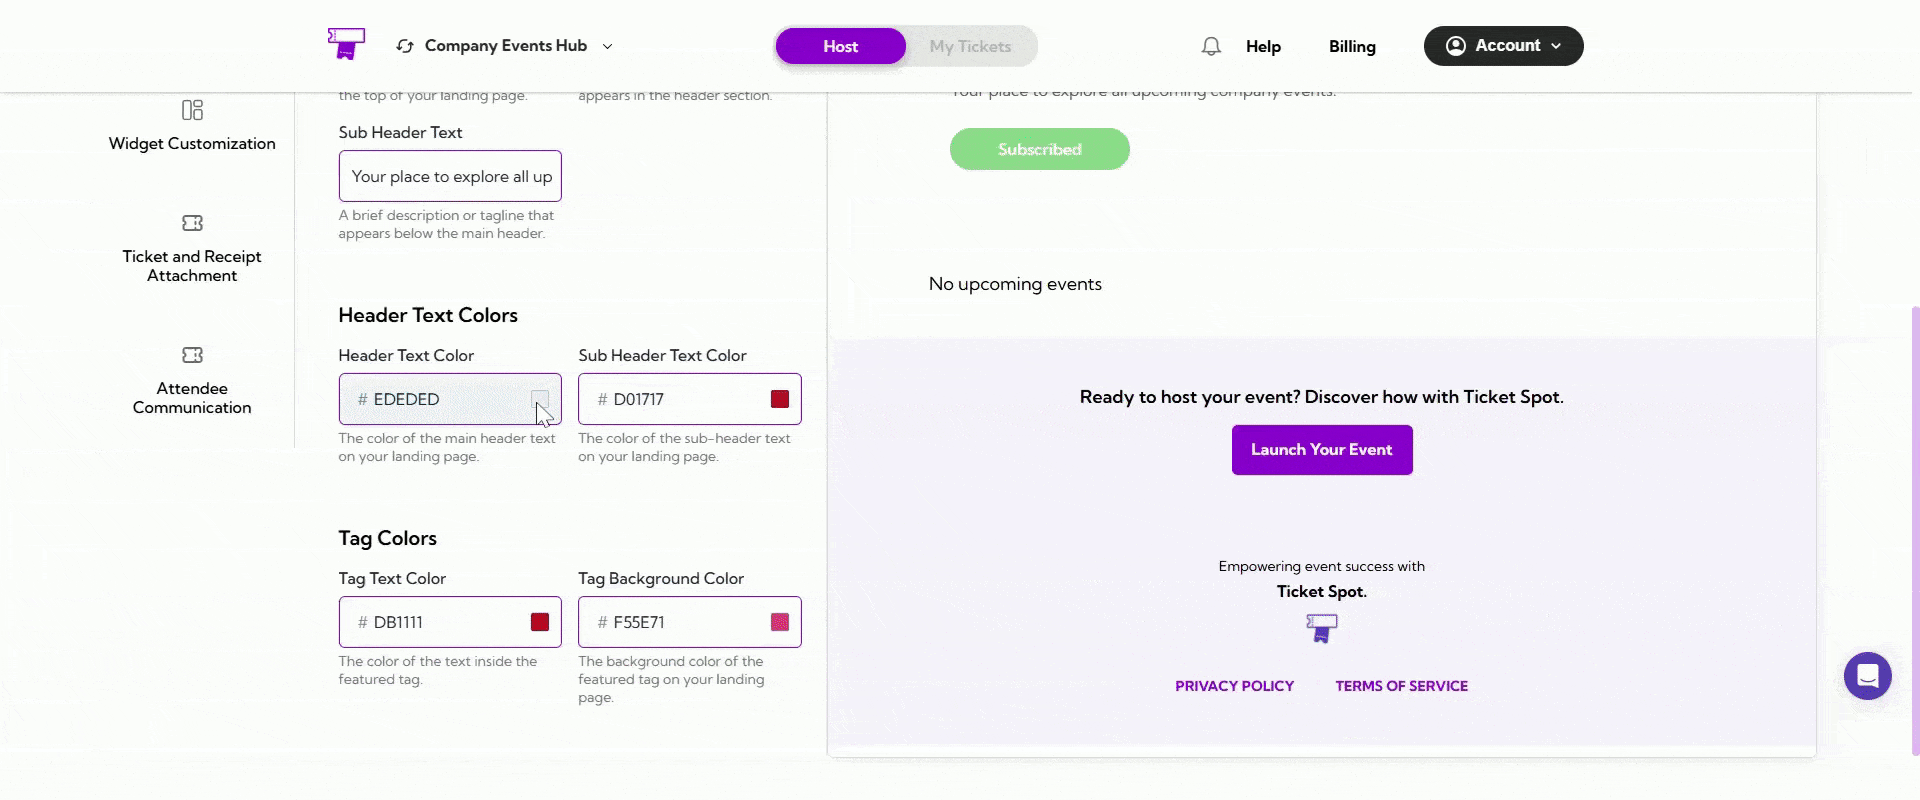Screen dimensions: 1920x800
Task: Click the Account user avatar icon
Action: point(1456,46)
